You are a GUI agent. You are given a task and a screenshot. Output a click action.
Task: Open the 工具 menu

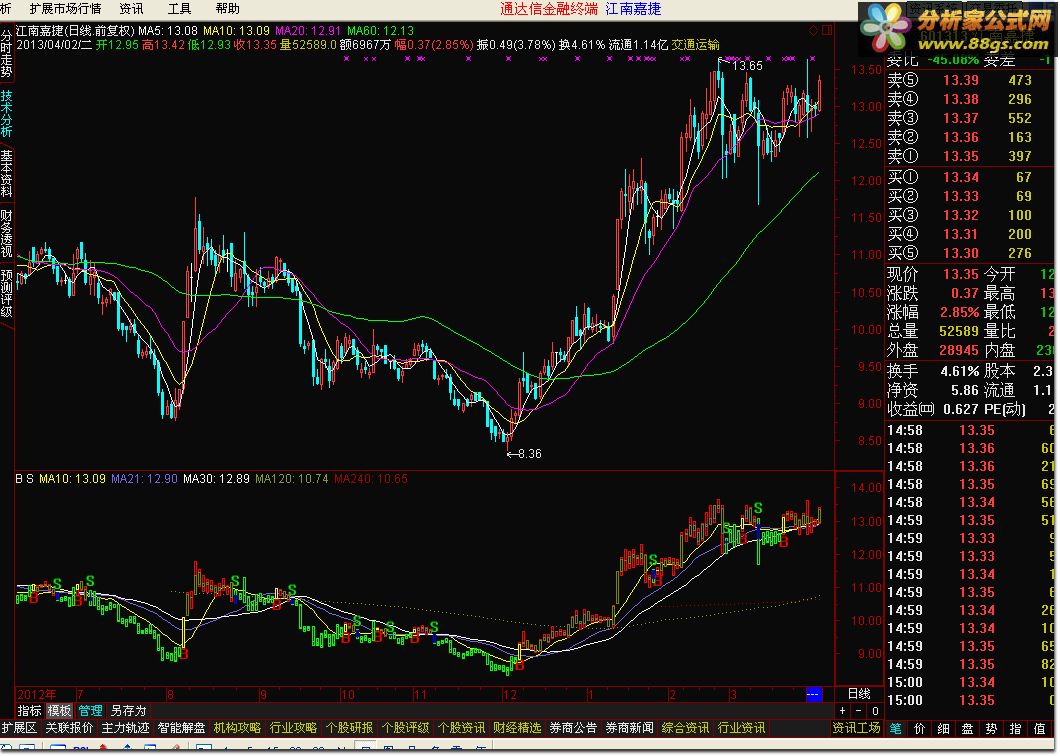click(179, 9)
